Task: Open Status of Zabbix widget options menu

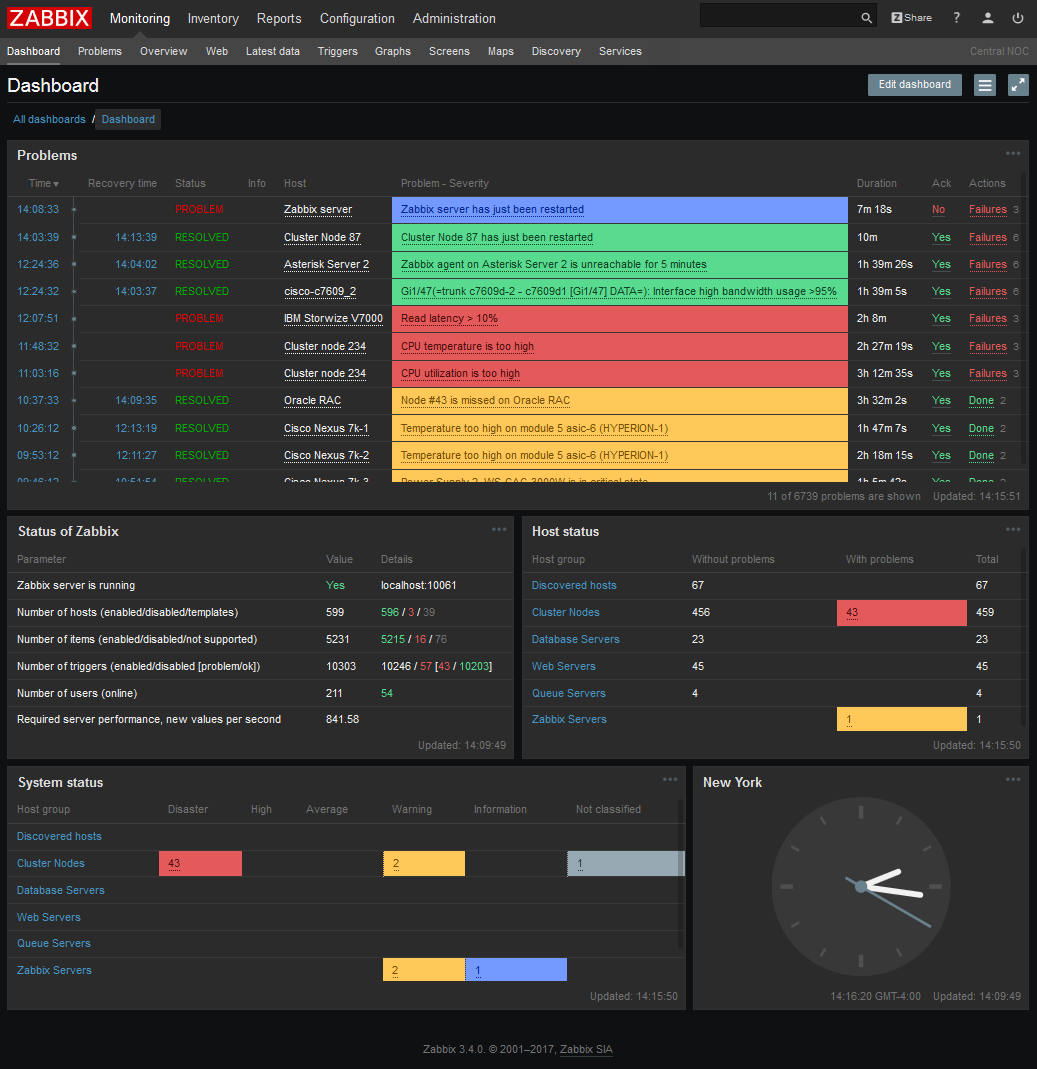Action: click(x=497, y=529)
